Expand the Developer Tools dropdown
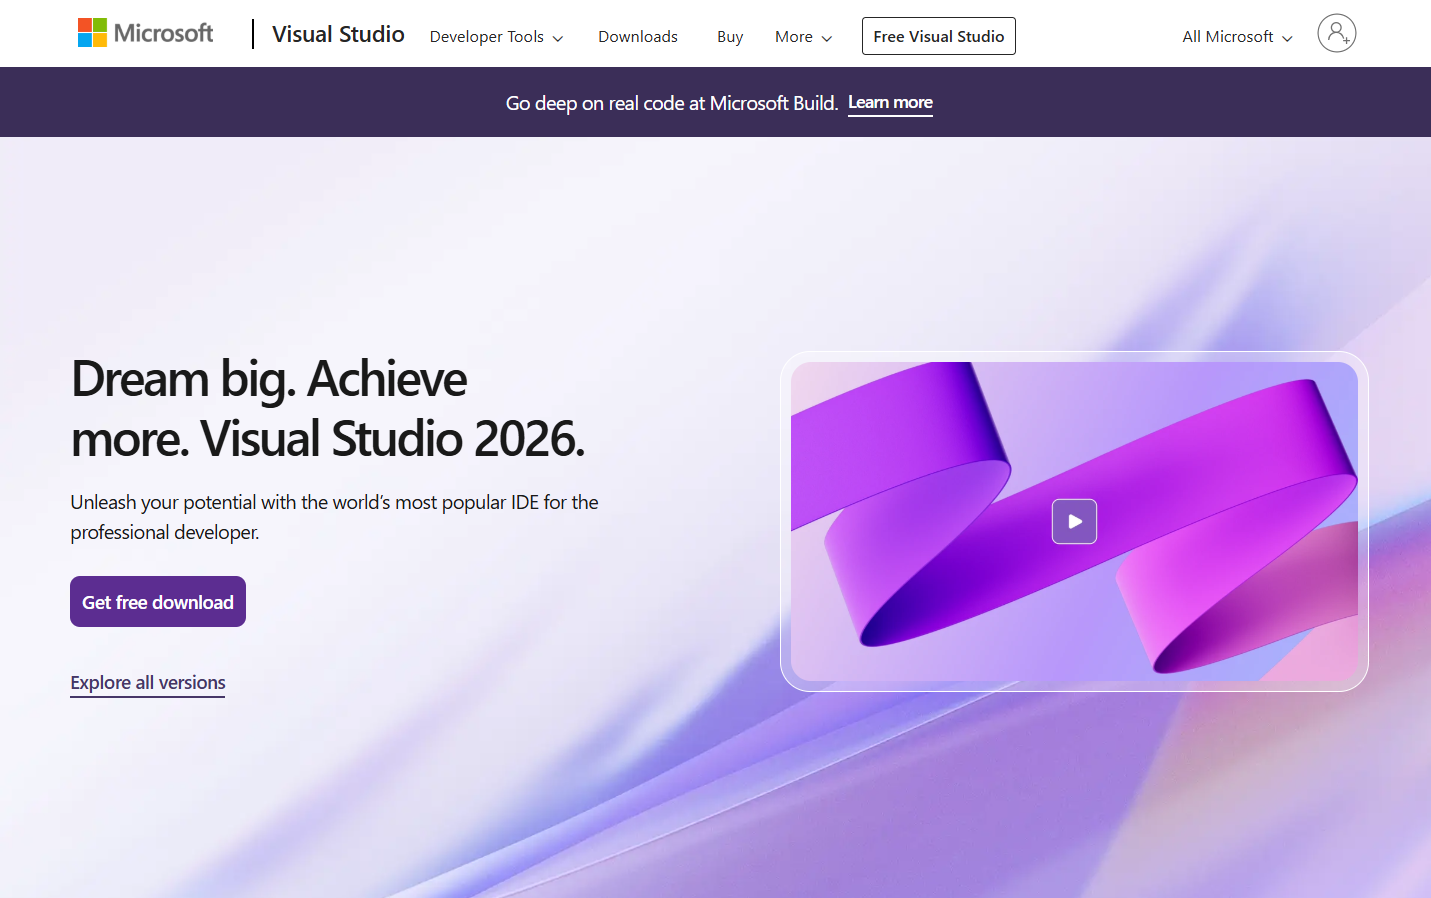 tap(497, 37)
